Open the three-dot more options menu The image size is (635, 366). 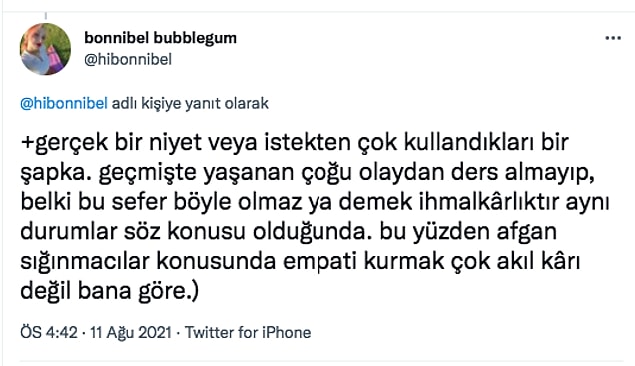(613, 38)
